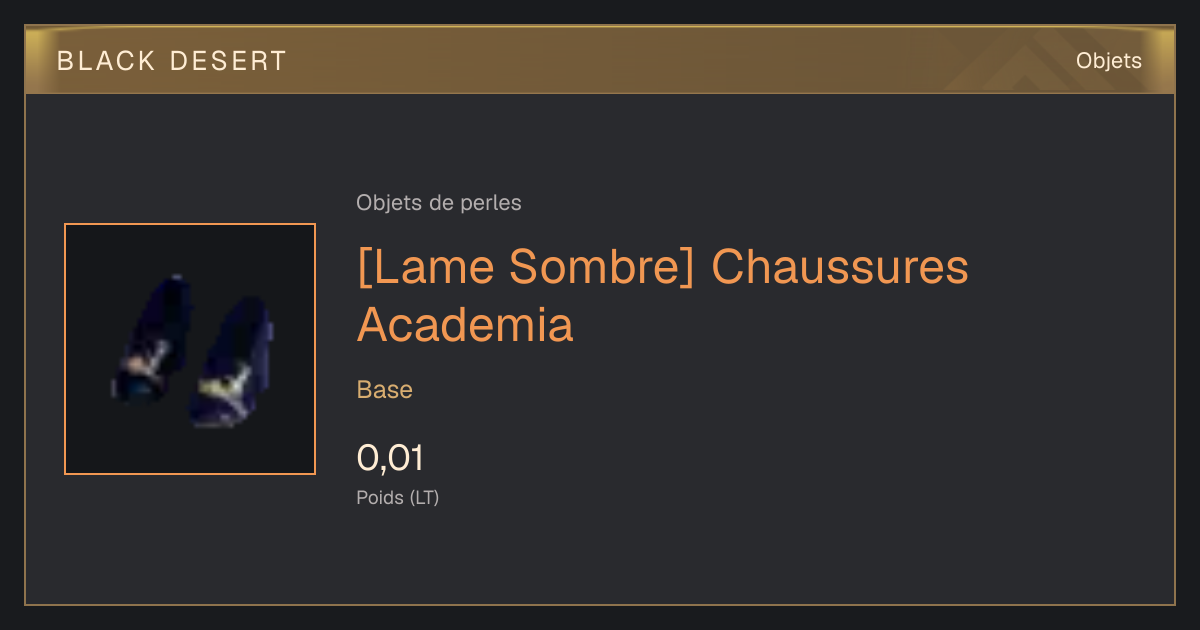
Task: Select the Base grade label
Action: [385, 390]
